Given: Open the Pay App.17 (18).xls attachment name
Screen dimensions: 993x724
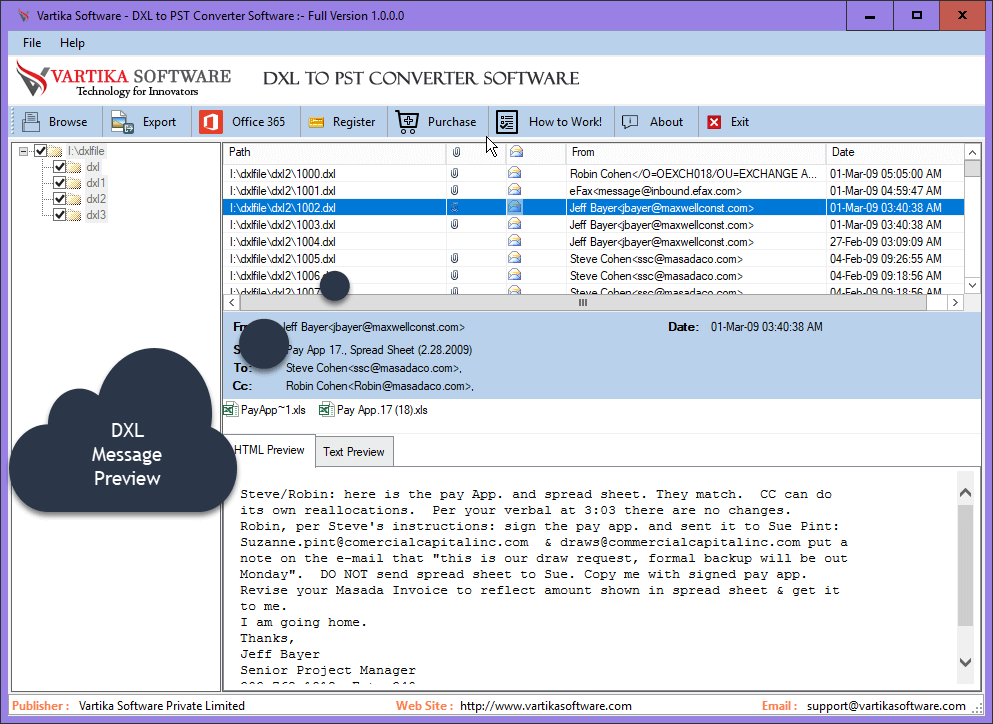Looking at the screenshot, I should [x=382, y=410].
